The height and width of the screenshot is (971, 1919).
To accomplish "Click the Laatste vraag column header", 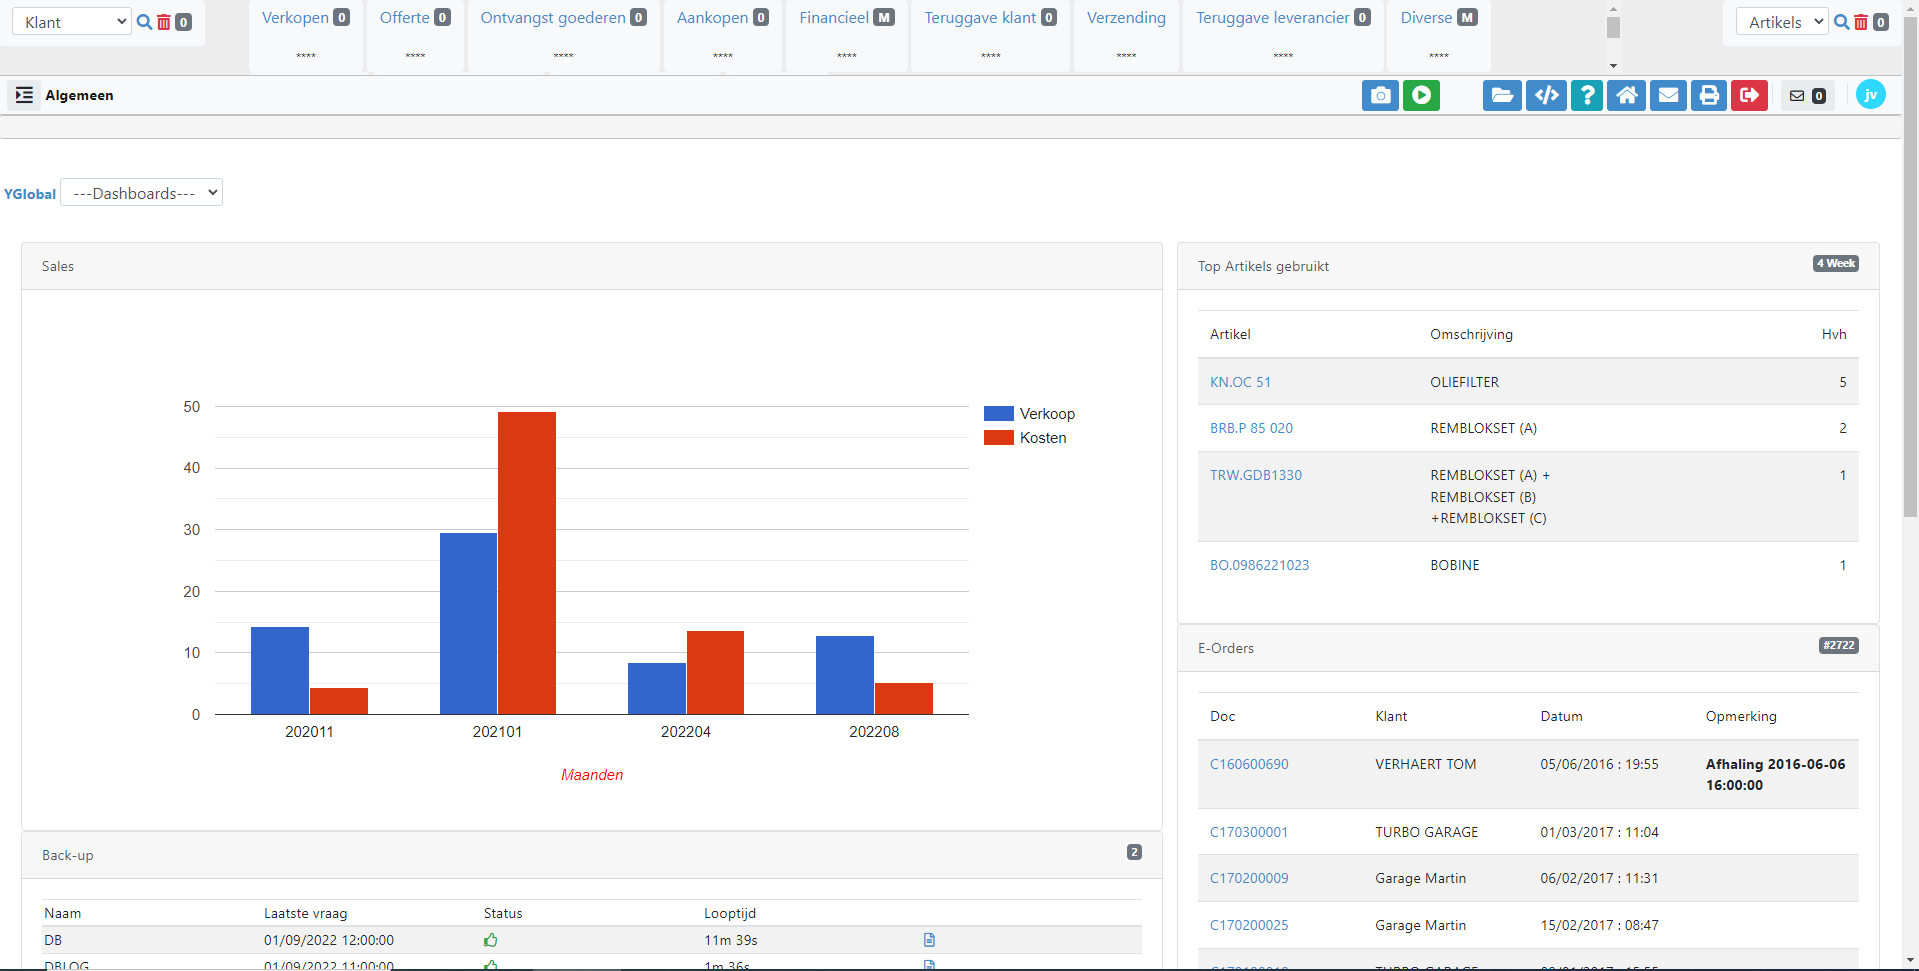I will pyautogui.click(x=305, y=913).
